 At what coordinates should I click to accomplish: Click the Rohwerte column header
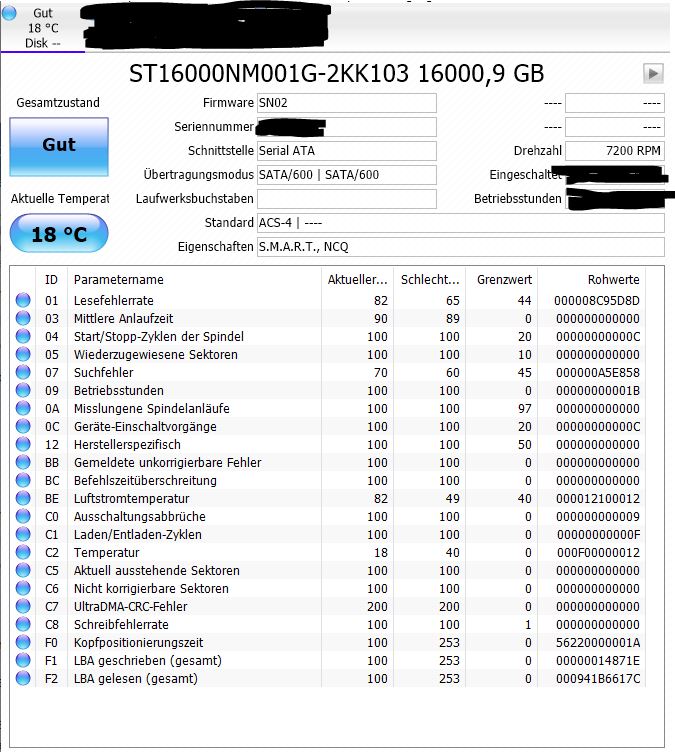[x=592, y=280]
